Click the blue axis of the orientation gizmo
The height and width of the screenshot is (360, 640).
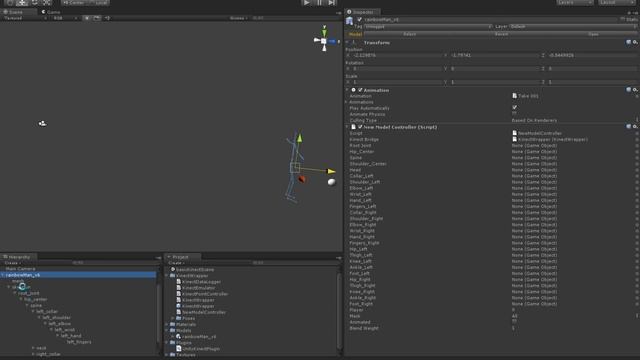click(x=332, y=41)
